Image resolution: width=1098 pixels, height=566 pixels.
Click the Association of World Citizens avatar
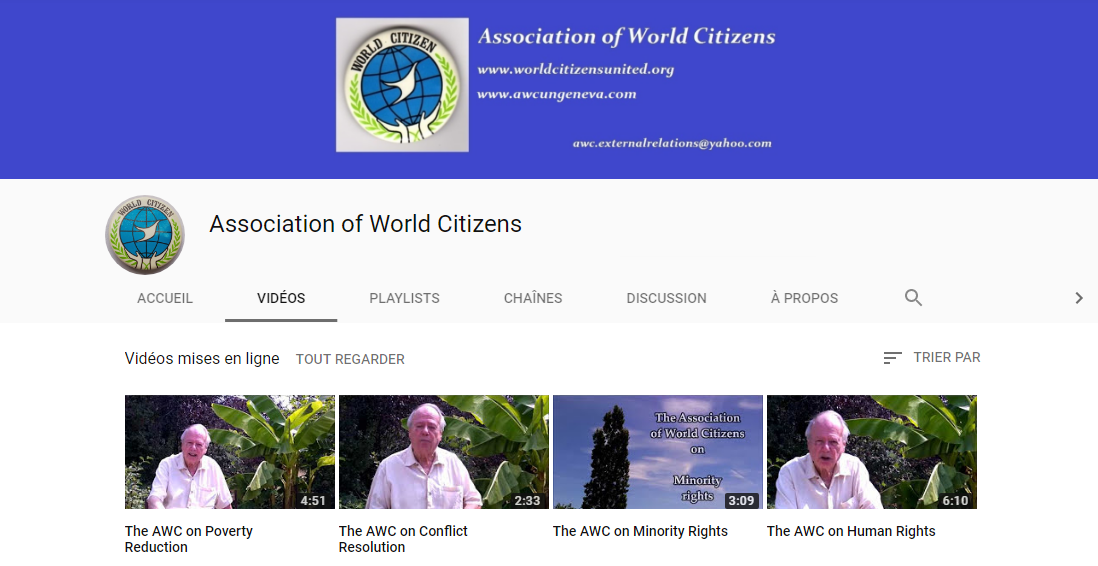click(145, 235)
